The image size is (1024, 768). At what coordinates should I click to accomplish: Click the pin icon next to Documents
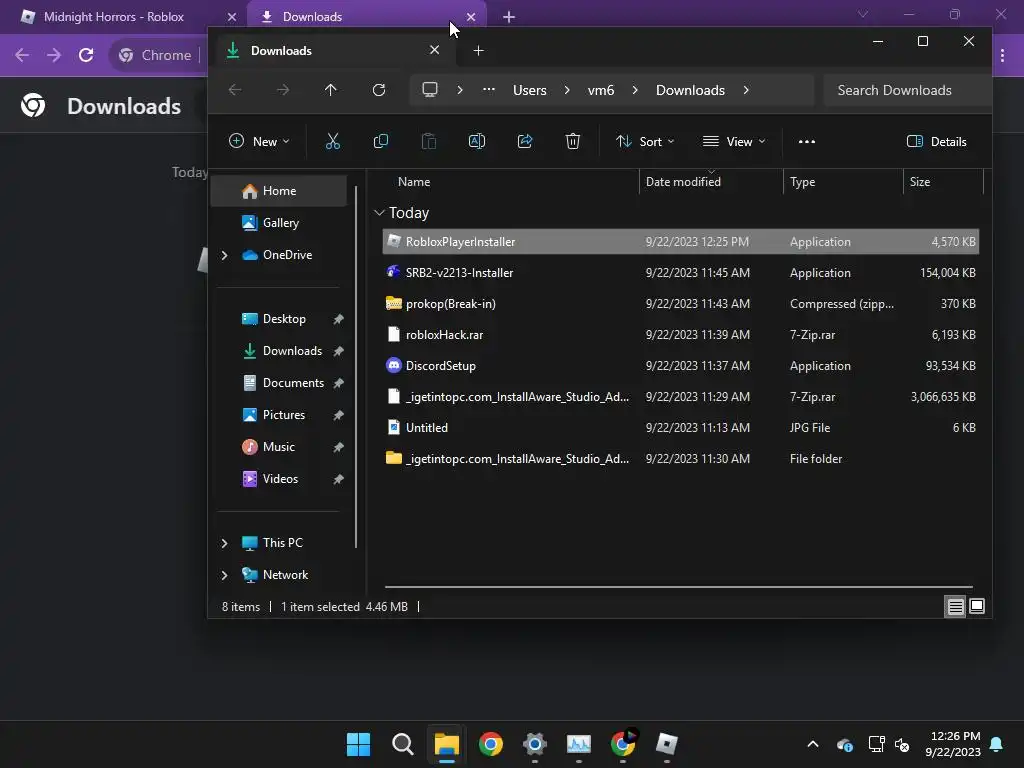tap(338, 383)
